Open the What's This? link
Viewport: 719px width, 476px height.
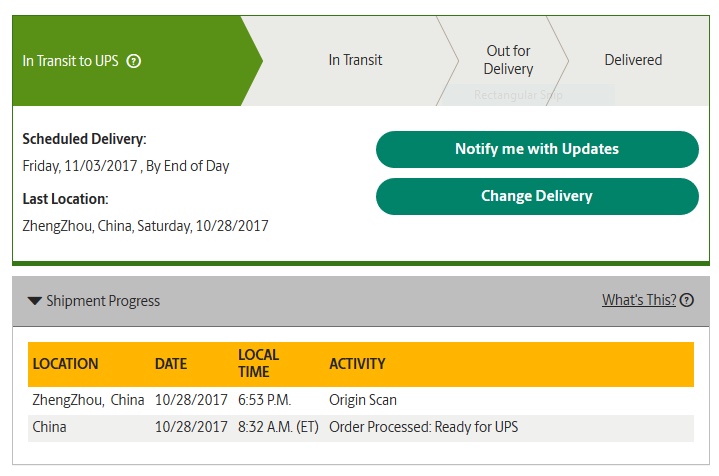[x=639, y=300]
